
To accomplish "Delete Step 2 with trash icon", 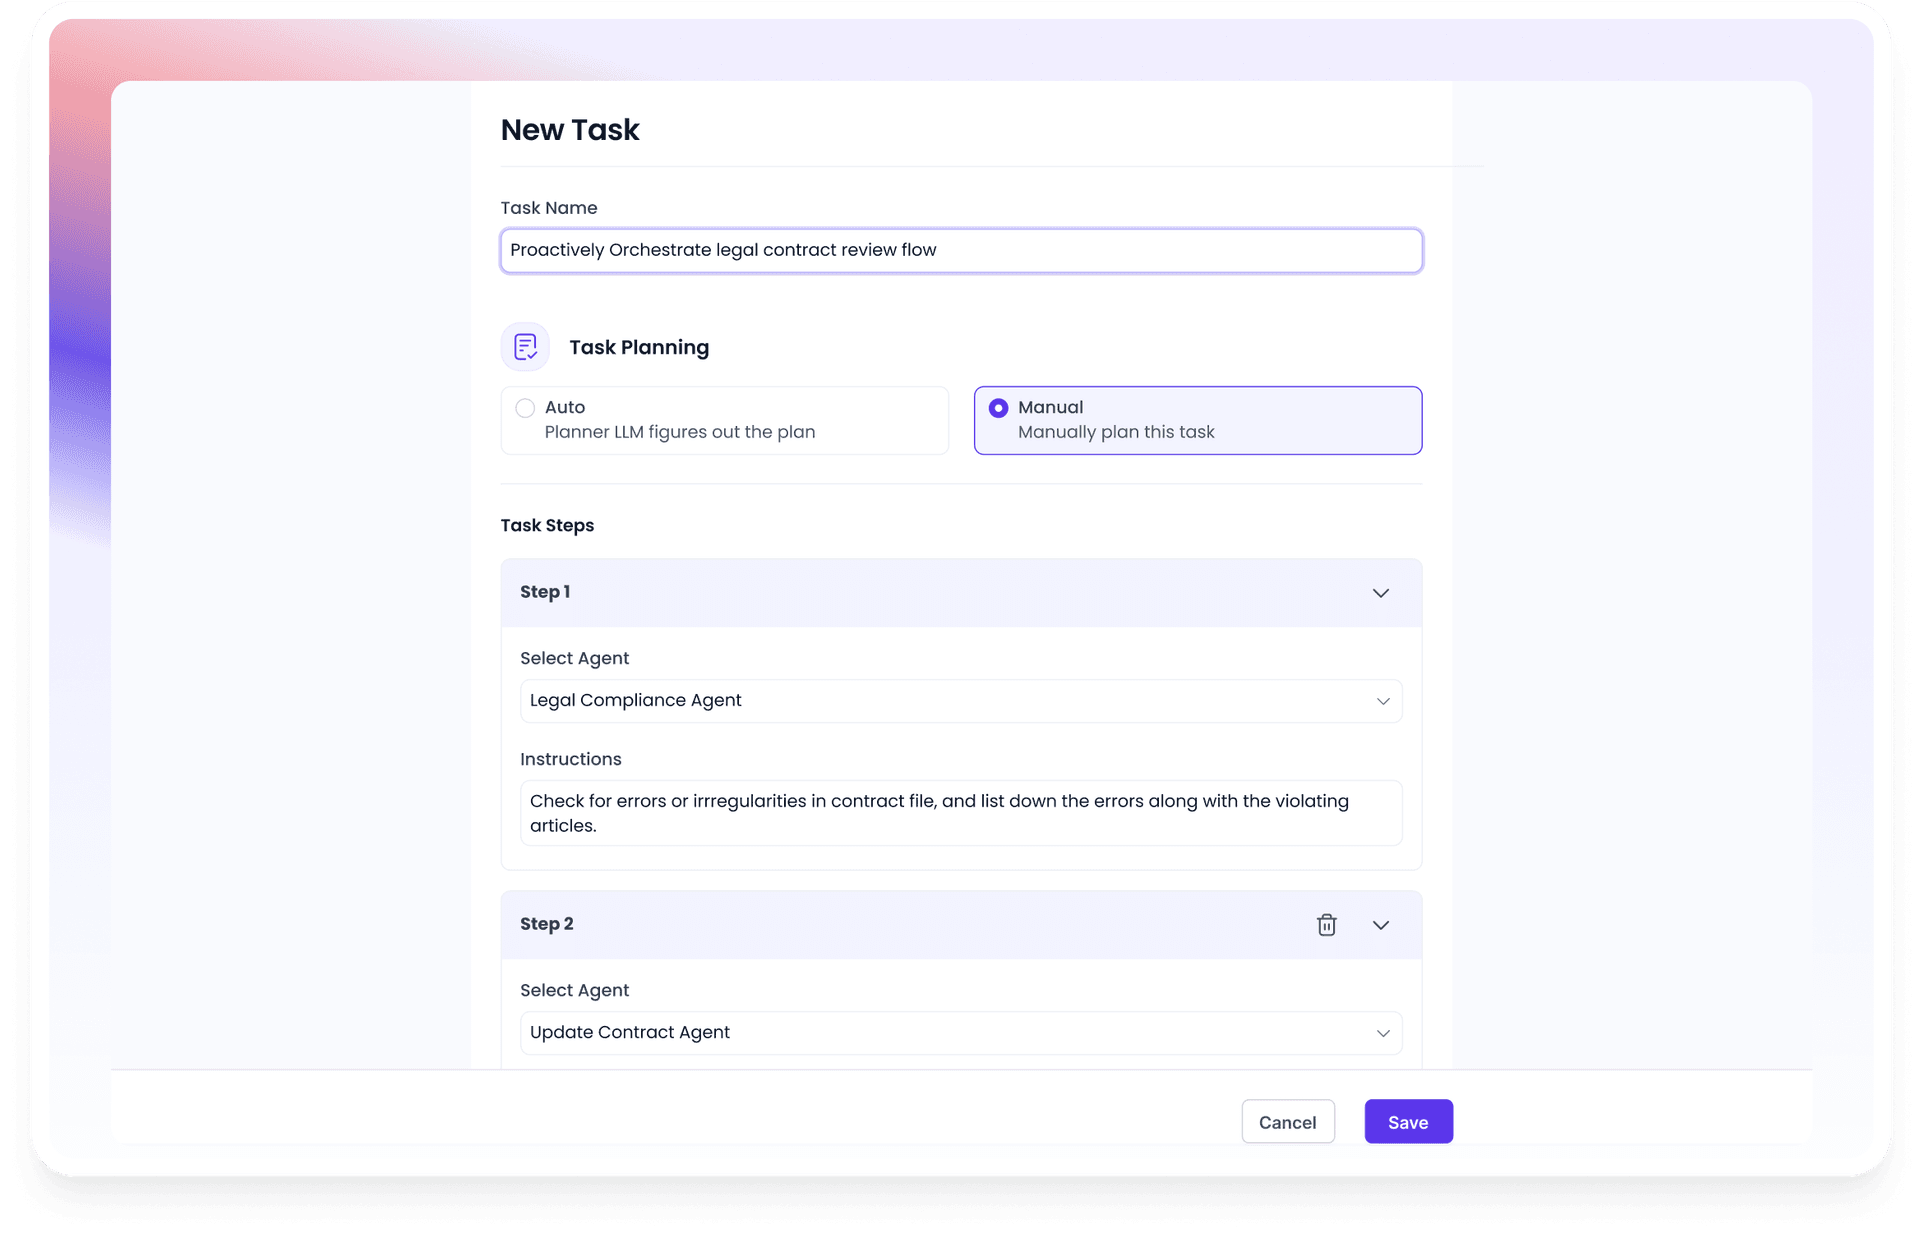I will click(1326, 925).
